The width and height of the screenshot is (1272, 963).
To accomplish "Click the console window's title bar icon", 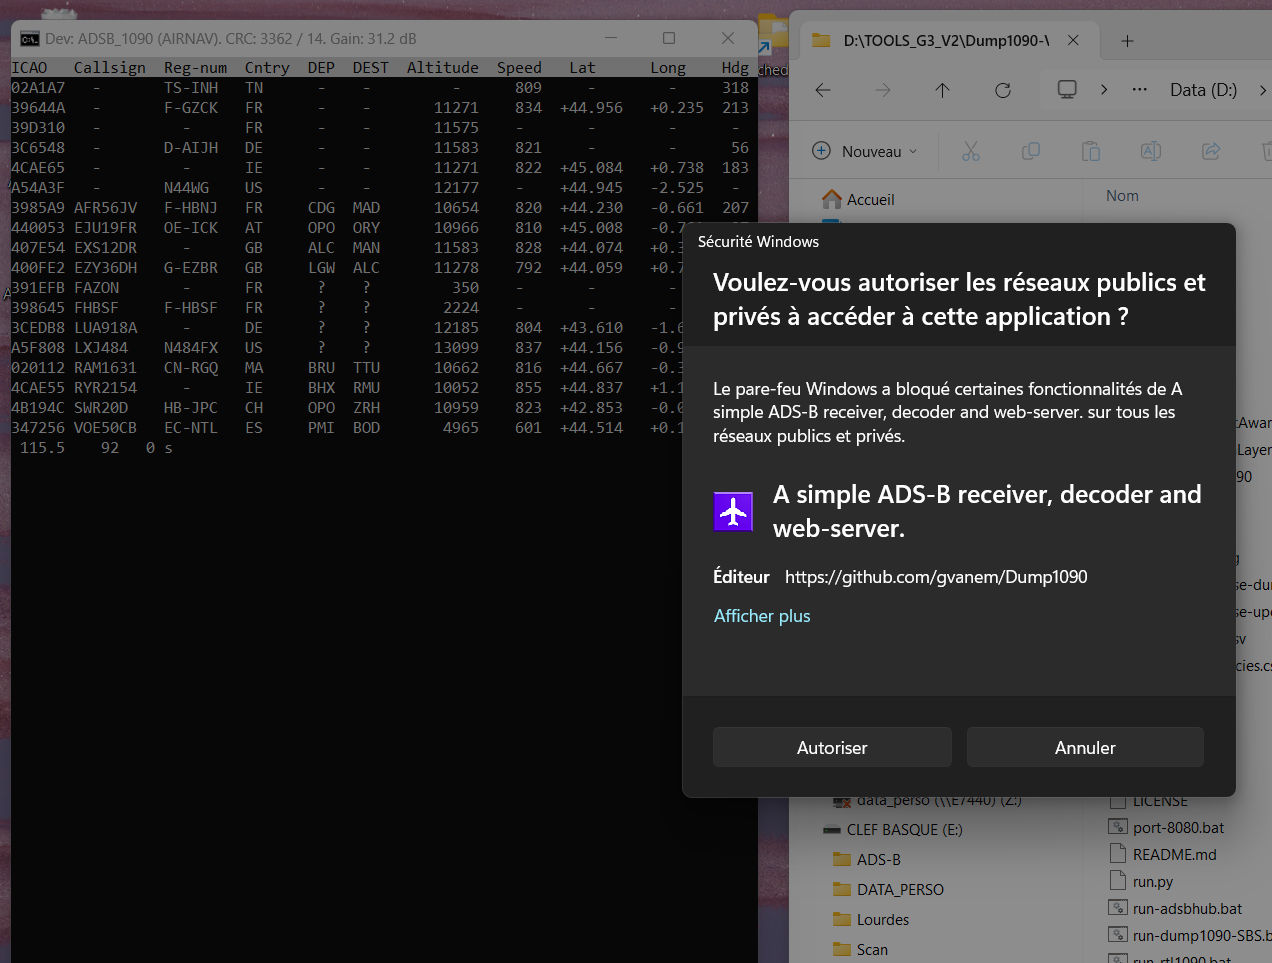I will point(30,39).
